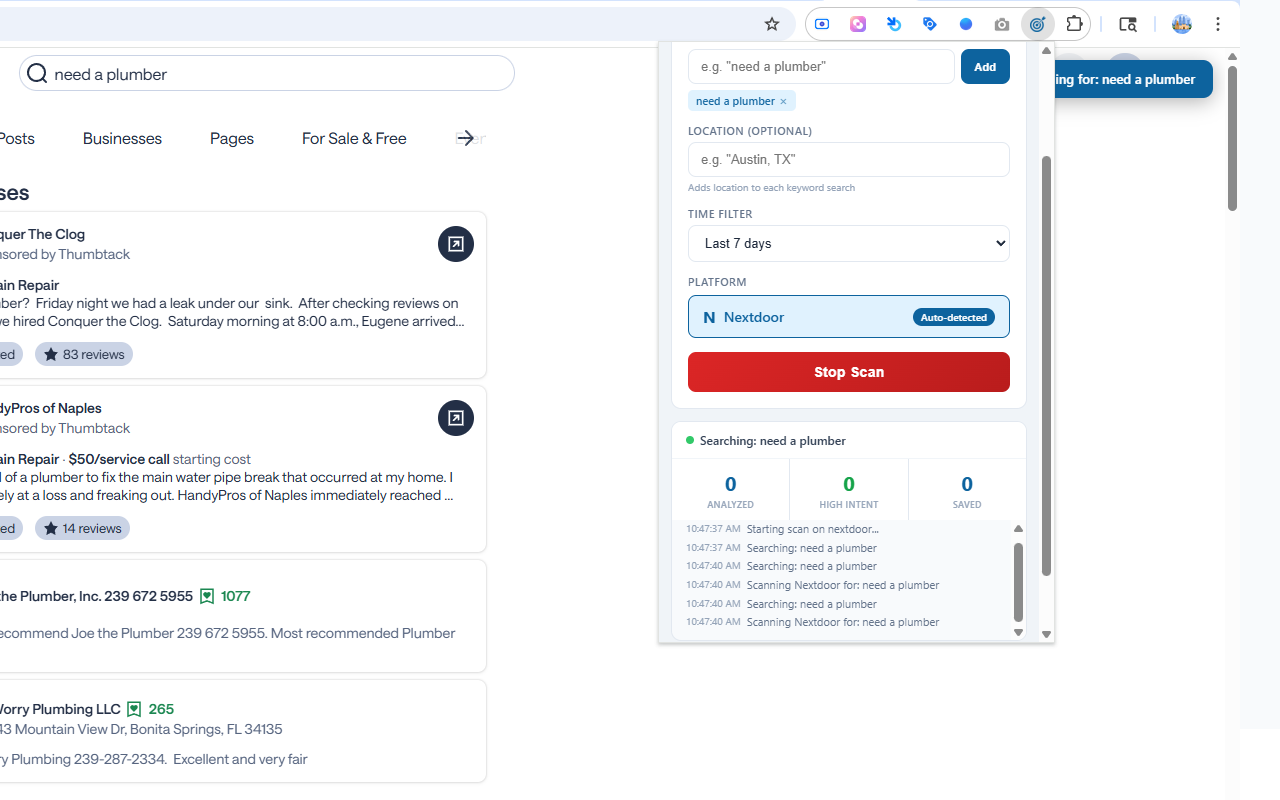Open the gray camera extension icon

[x=1002, y=24]
